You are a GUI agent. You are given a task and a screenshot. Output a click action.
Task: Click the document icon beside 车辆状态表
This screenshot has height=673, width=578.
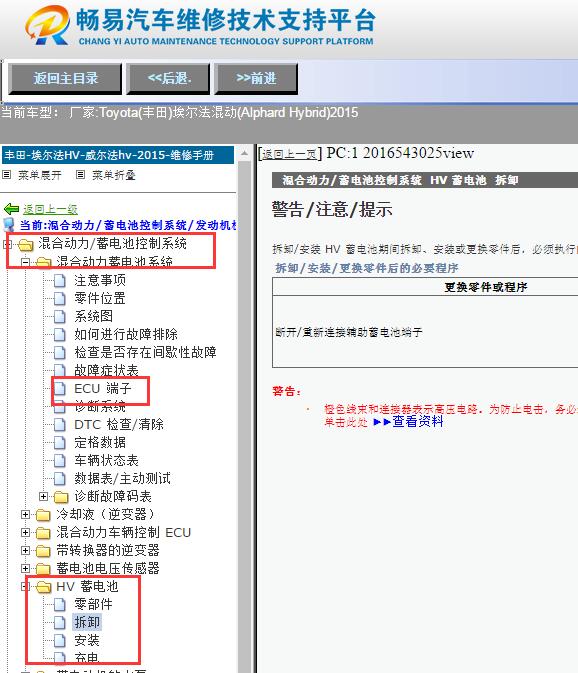point(60,461)
